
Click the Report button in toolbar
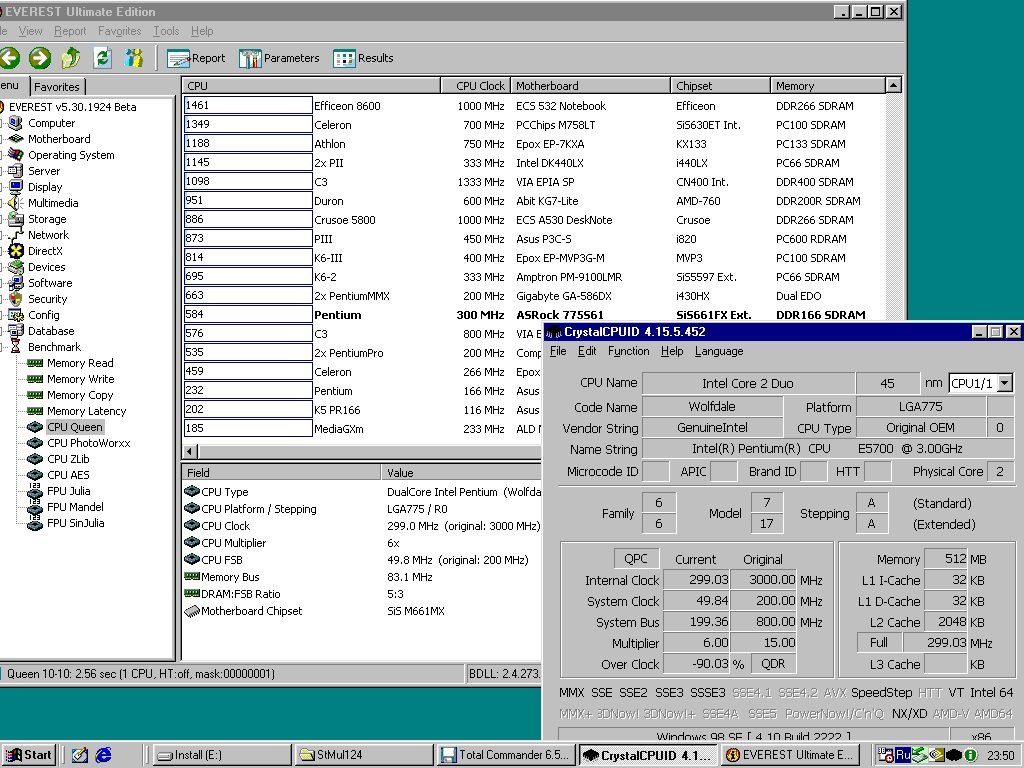(197, 58)
